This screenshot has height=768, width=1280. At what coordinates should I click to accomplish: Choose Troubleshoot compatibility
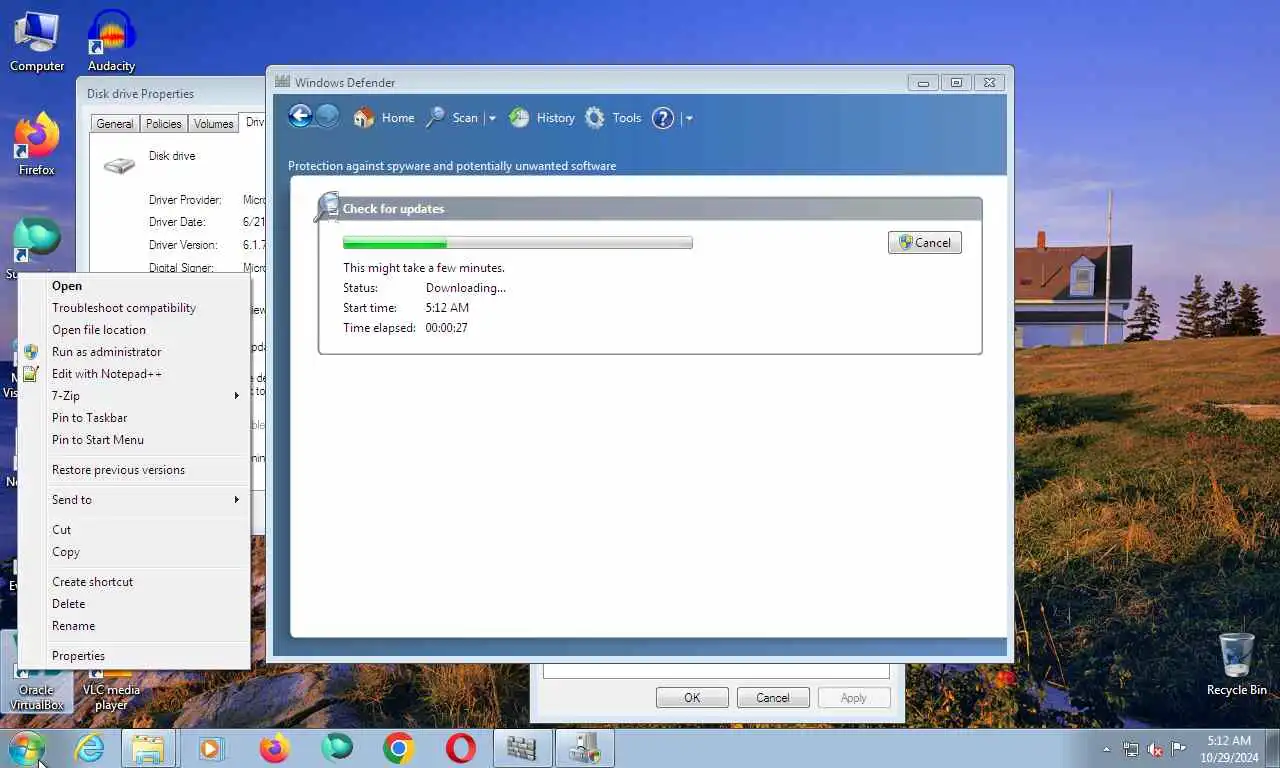pos(134,308)
